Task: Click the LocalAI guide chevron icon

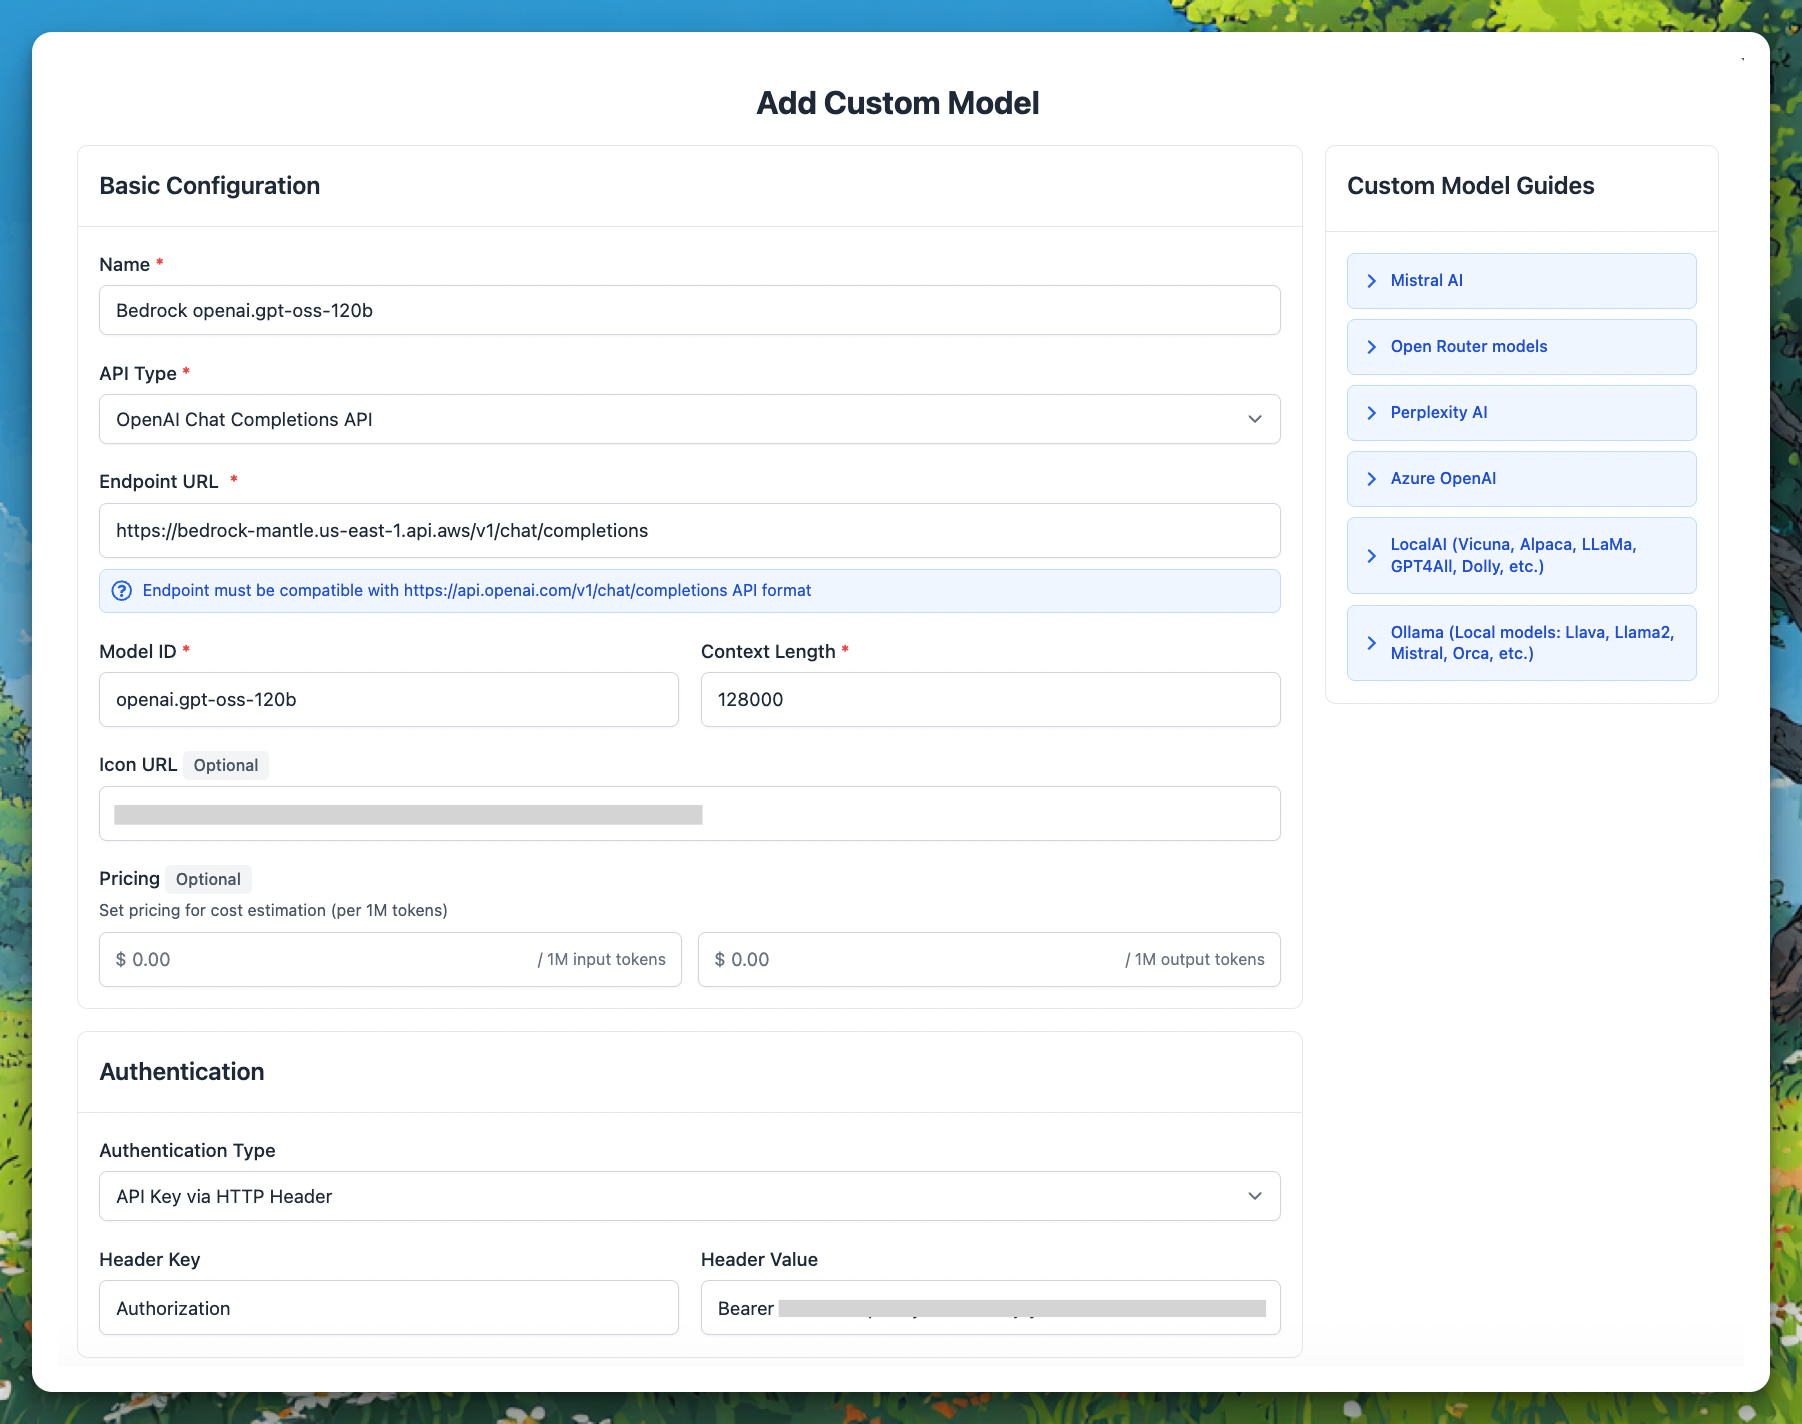Action: (1372, 556)
